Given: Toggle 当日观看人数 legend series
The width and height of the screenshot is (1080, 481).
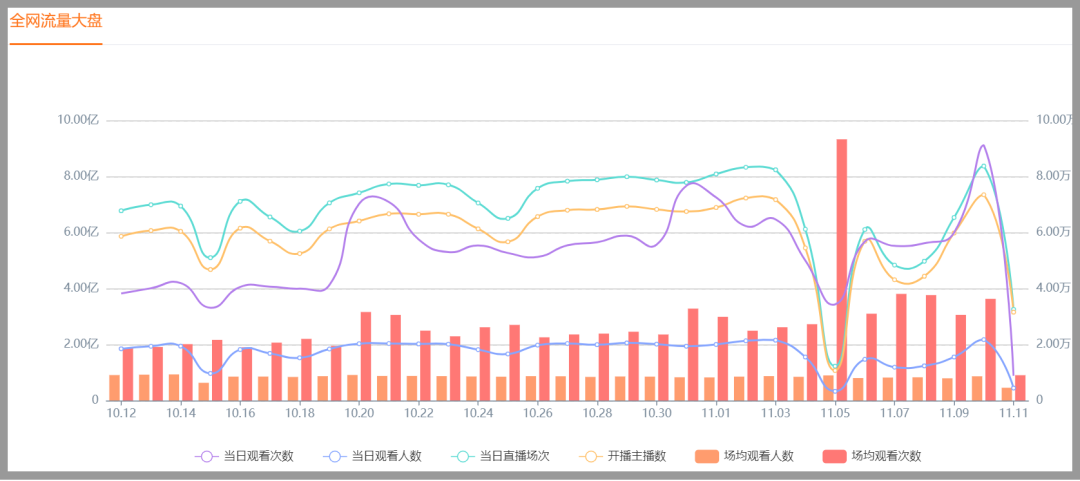Looking at the screenshot, I should (x=372, y=456).
